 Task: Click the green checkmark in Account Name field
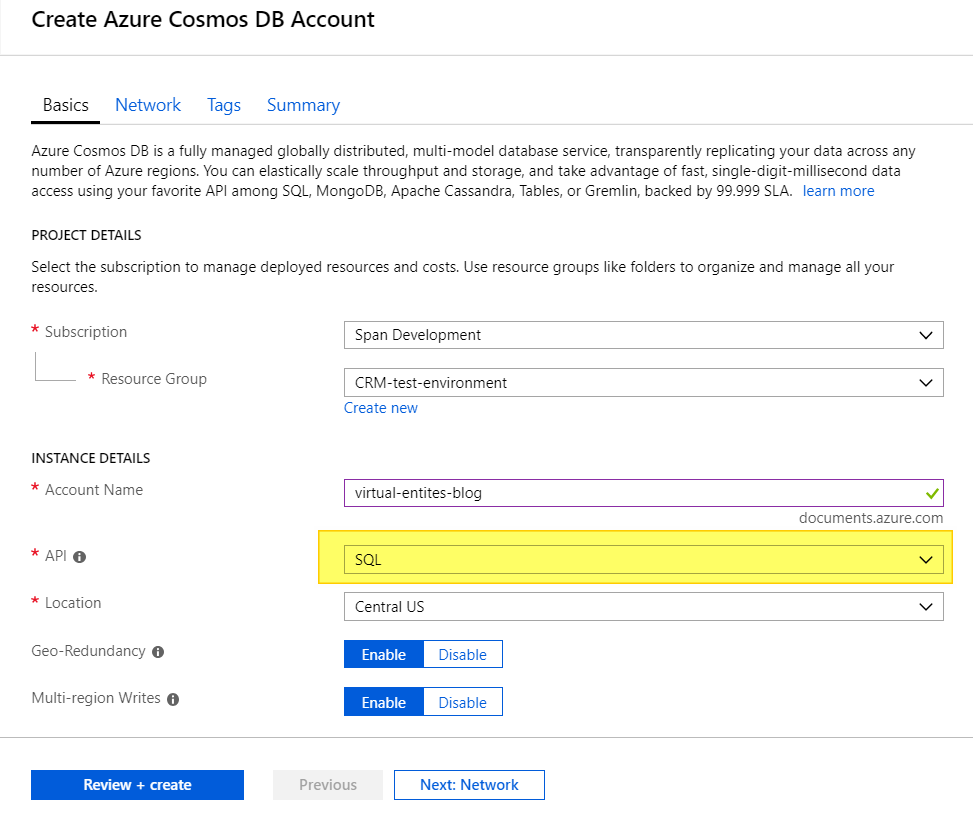(x=932, y=493)
